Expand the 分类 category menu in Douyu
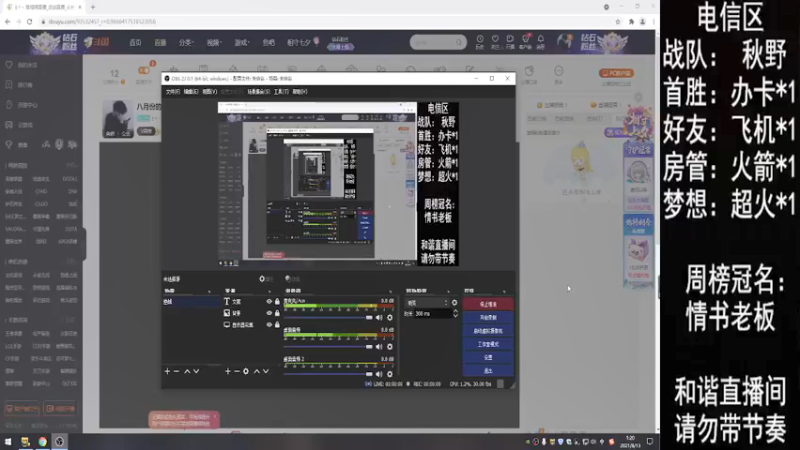Screen dimensions: 800x450 click(x=186, y=42)
